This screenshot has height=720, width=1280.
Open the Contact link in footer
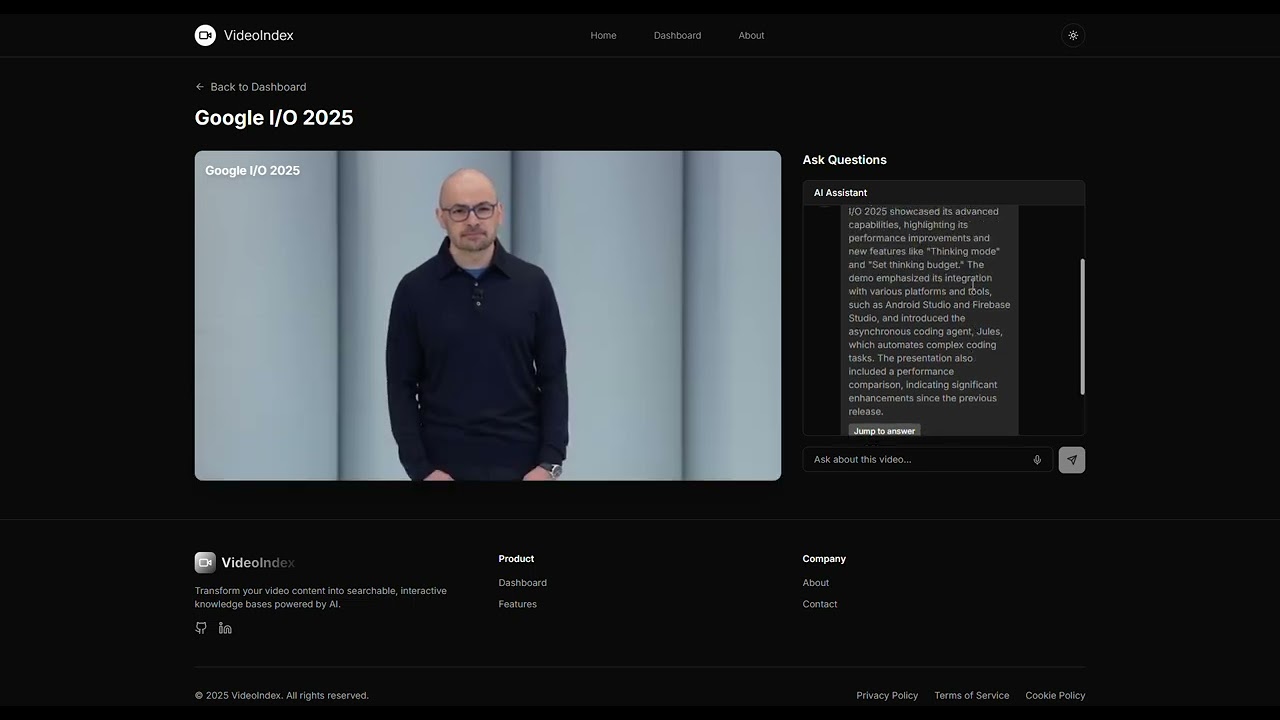(x=820, y=604)
